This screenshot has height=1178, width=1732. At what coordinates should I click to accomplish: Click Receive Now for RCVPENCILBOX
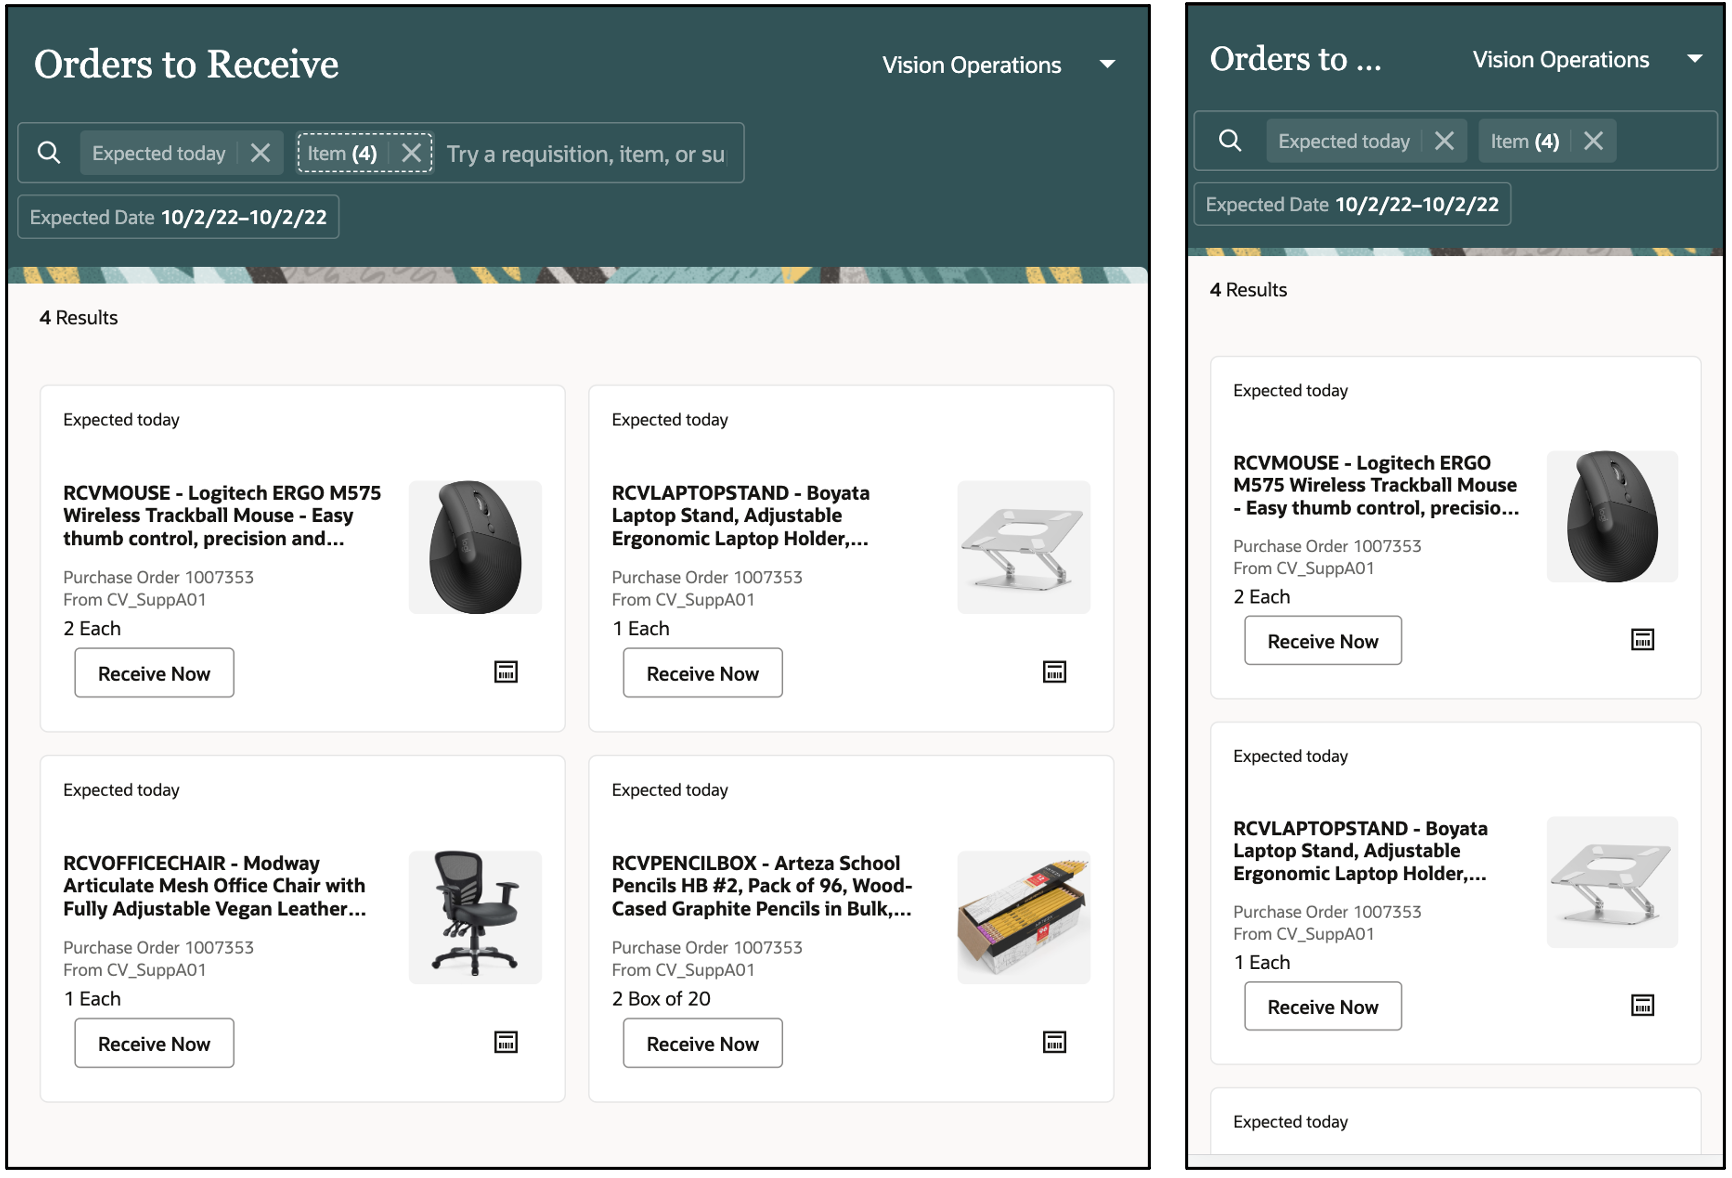coord(702,1043)
